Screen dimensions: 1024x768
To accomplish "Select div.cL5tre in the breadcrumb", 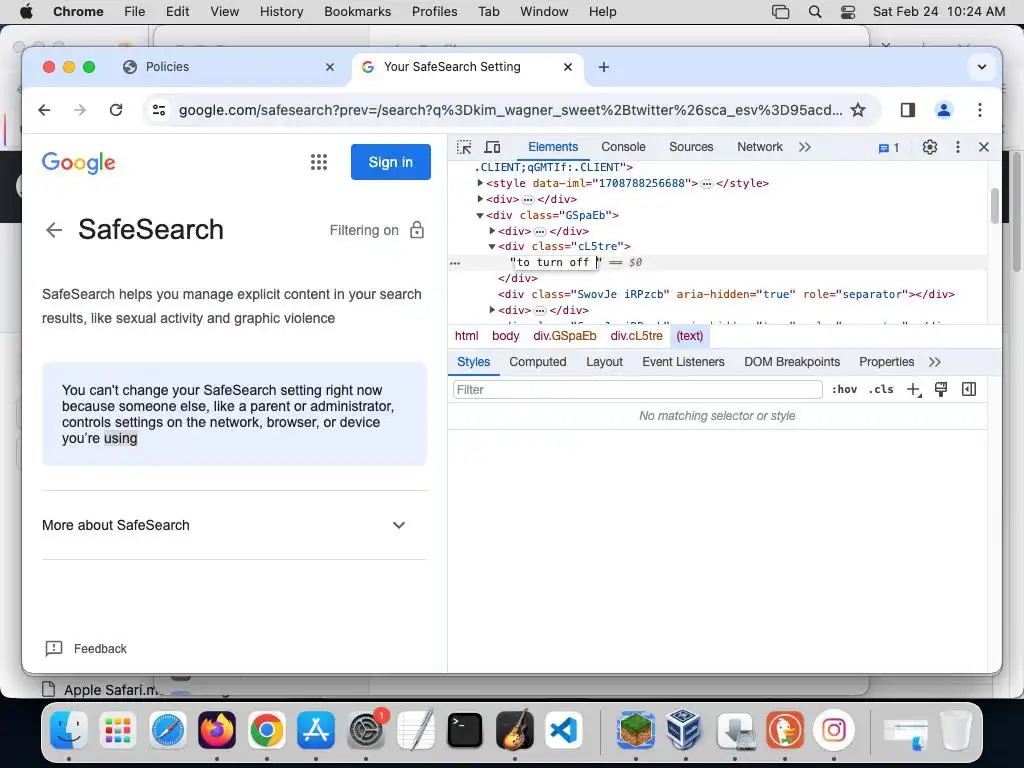I will [x=636, y=336].
